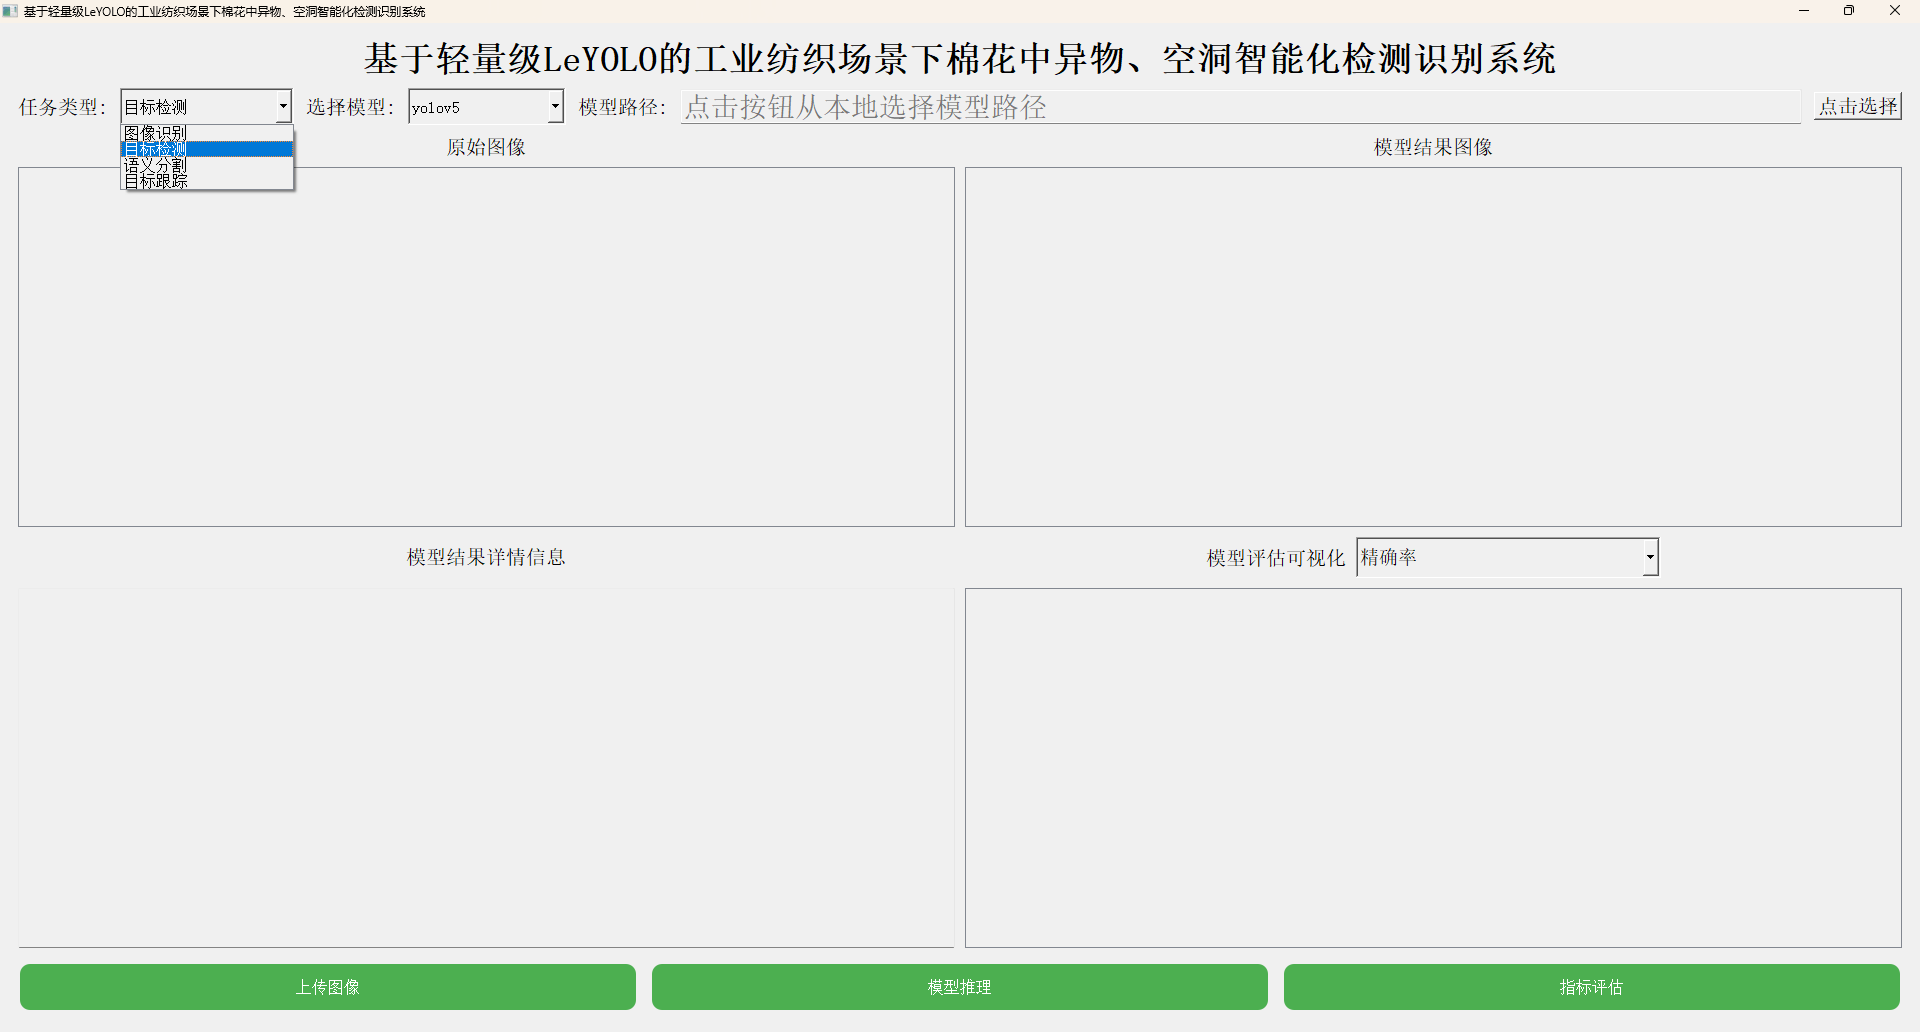This screenshot has height=1032, width=1920.
Task: Choose 目标检测 in the dropdown list
Action: coord(207,149)
